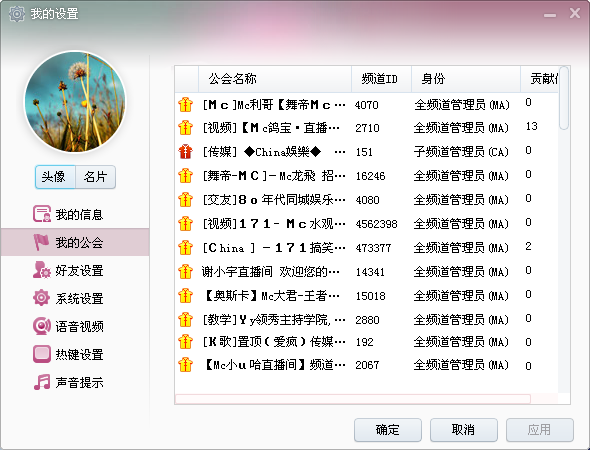The height and width of the screenshot is (450, 590).
Task: Open 系统设置 gear icon
Action: [41, 298]
